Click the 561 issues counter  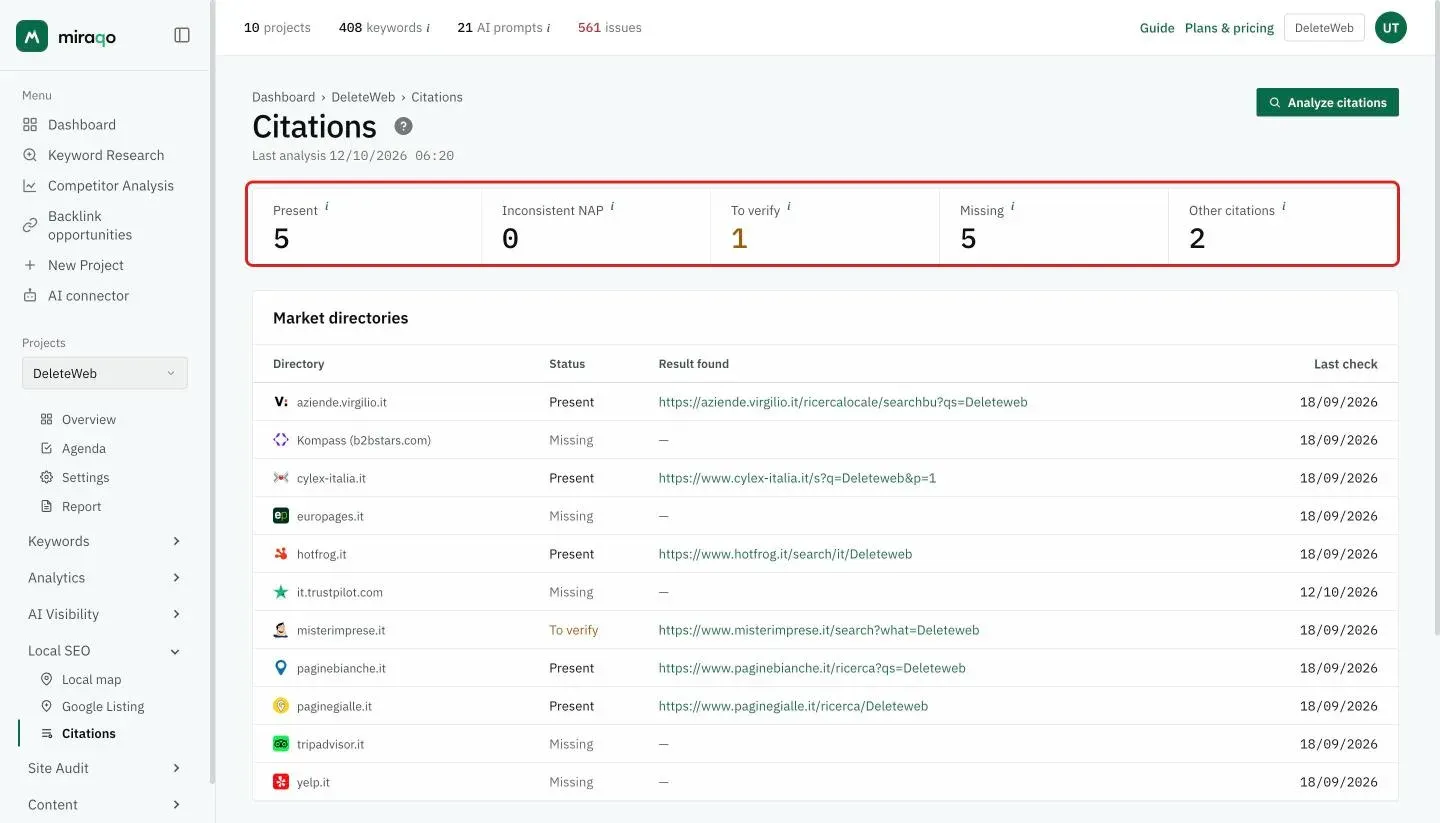point(610,28)
